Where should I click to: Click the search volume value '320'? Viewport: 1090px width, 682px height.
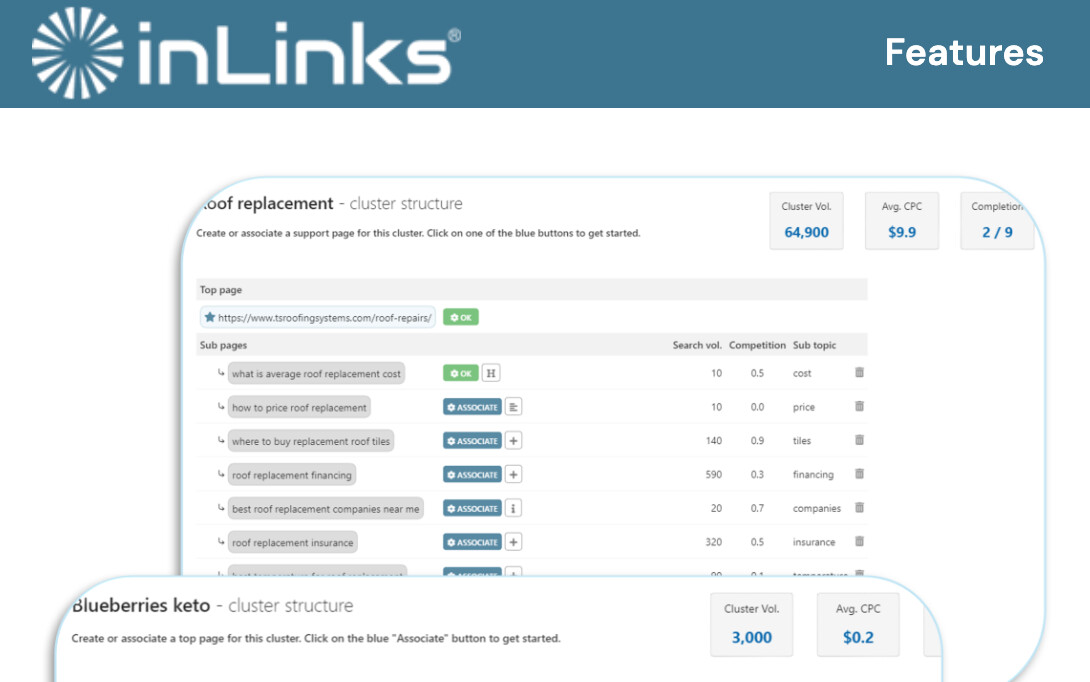click(713, 542)
